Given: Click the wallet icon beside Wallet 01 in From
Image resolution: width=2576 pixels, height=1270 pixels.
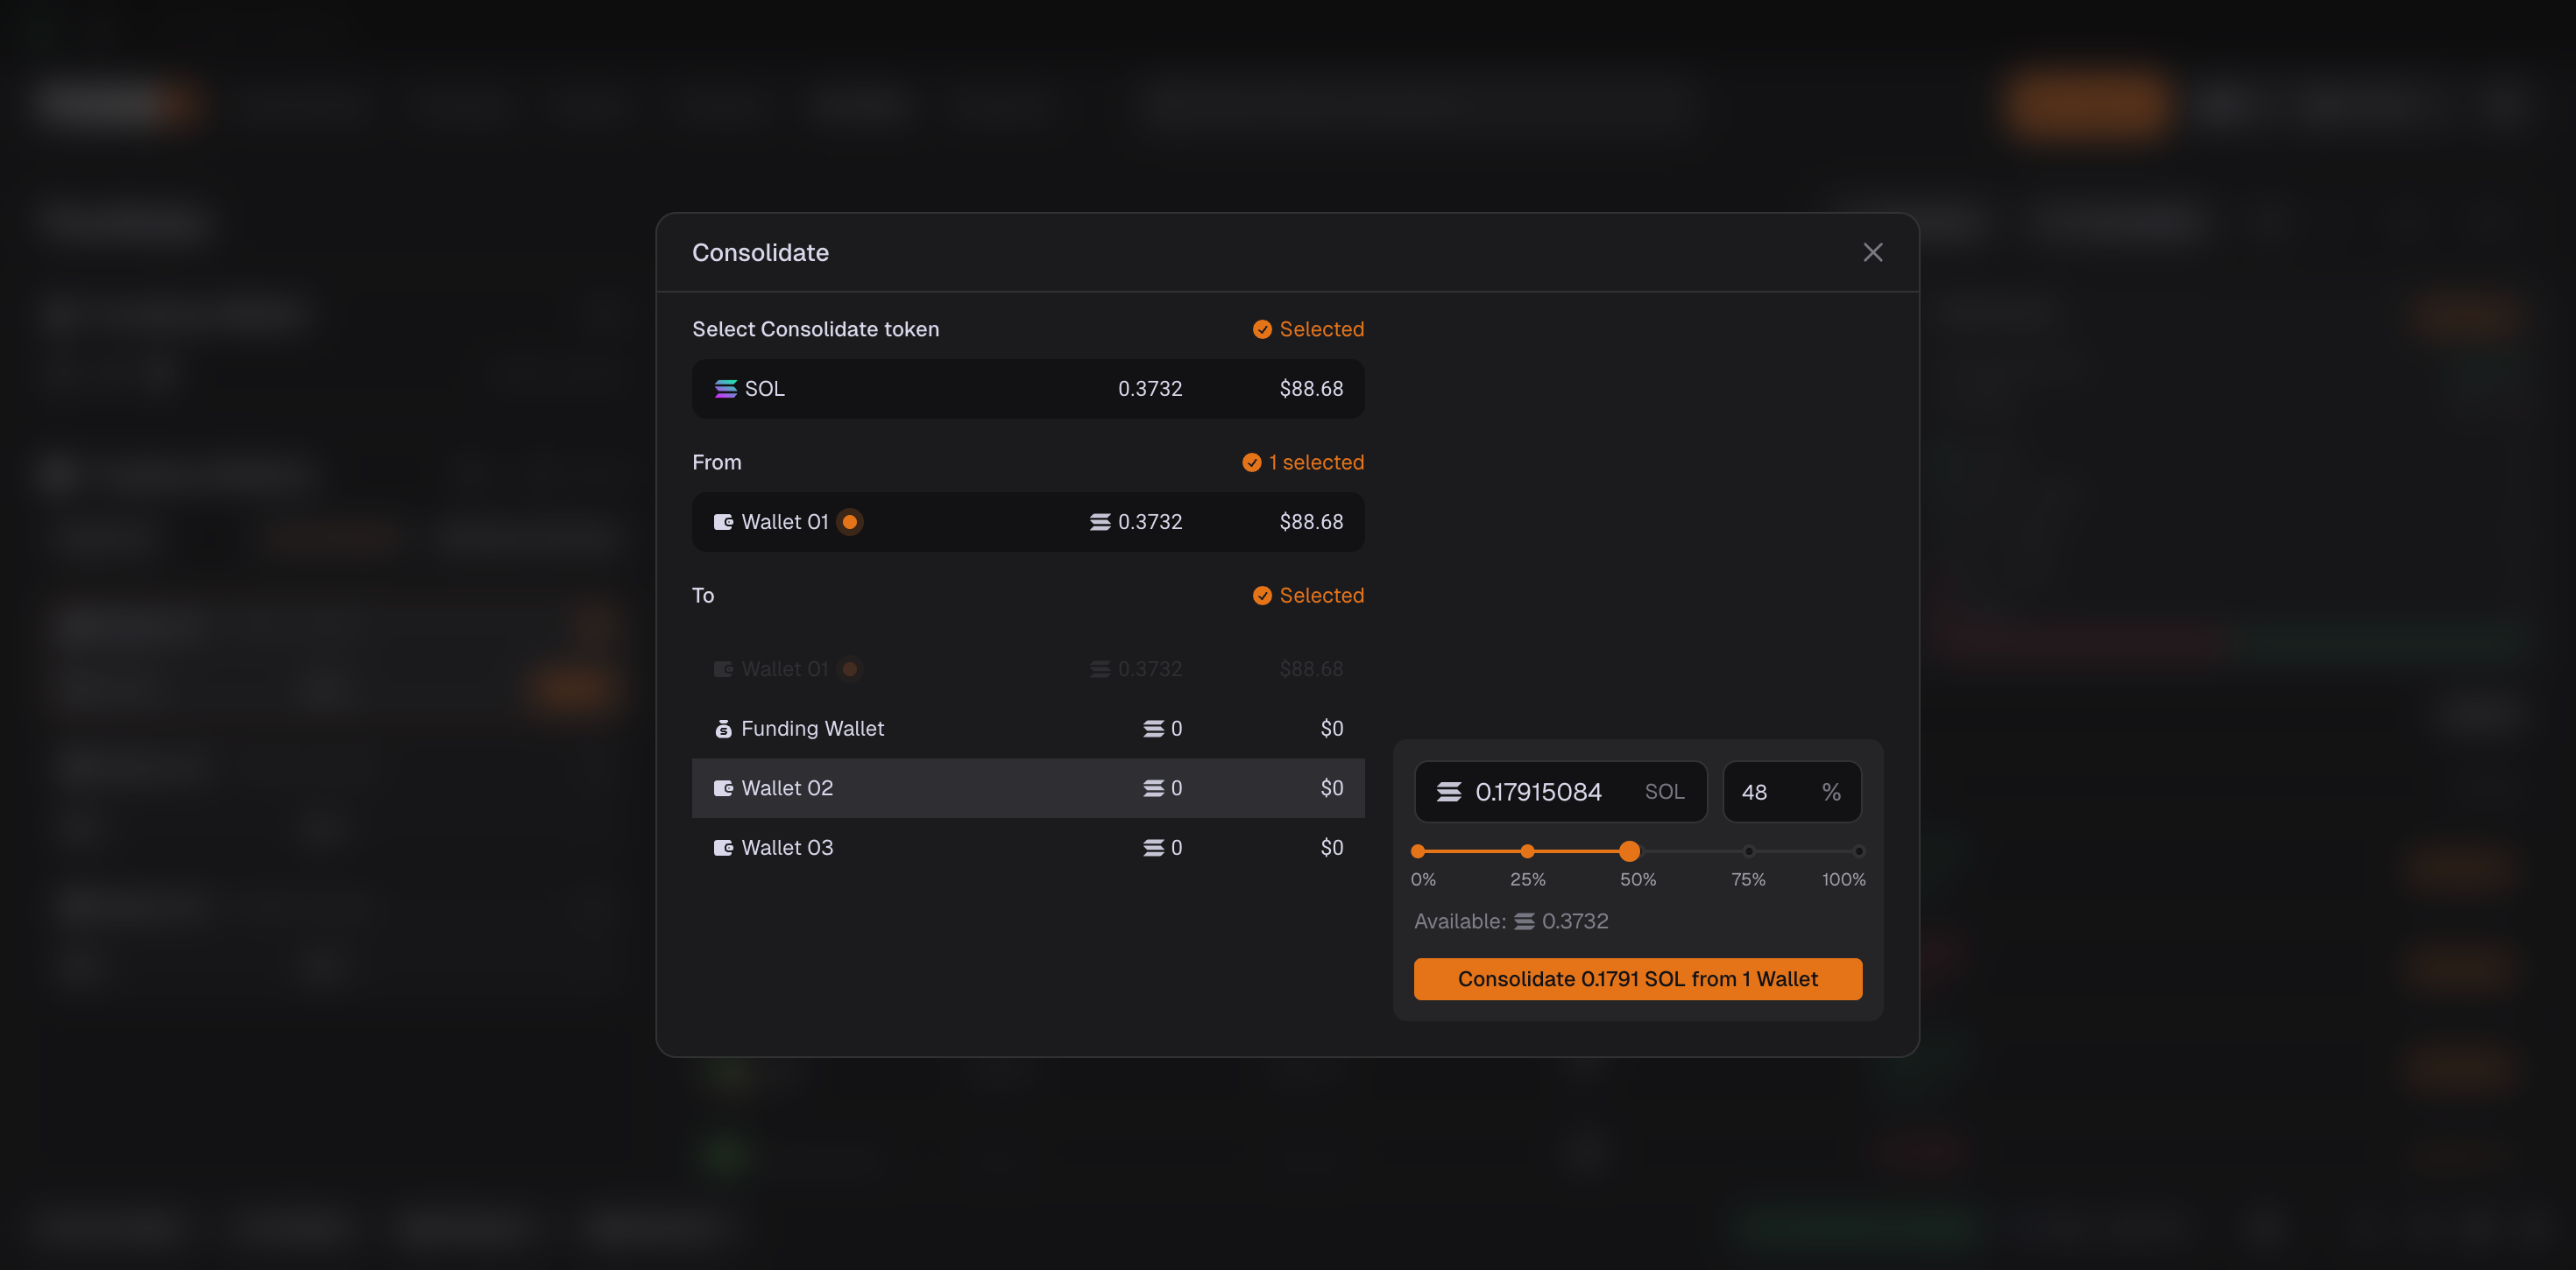Looking at the screenshot, I should [723, 522].
